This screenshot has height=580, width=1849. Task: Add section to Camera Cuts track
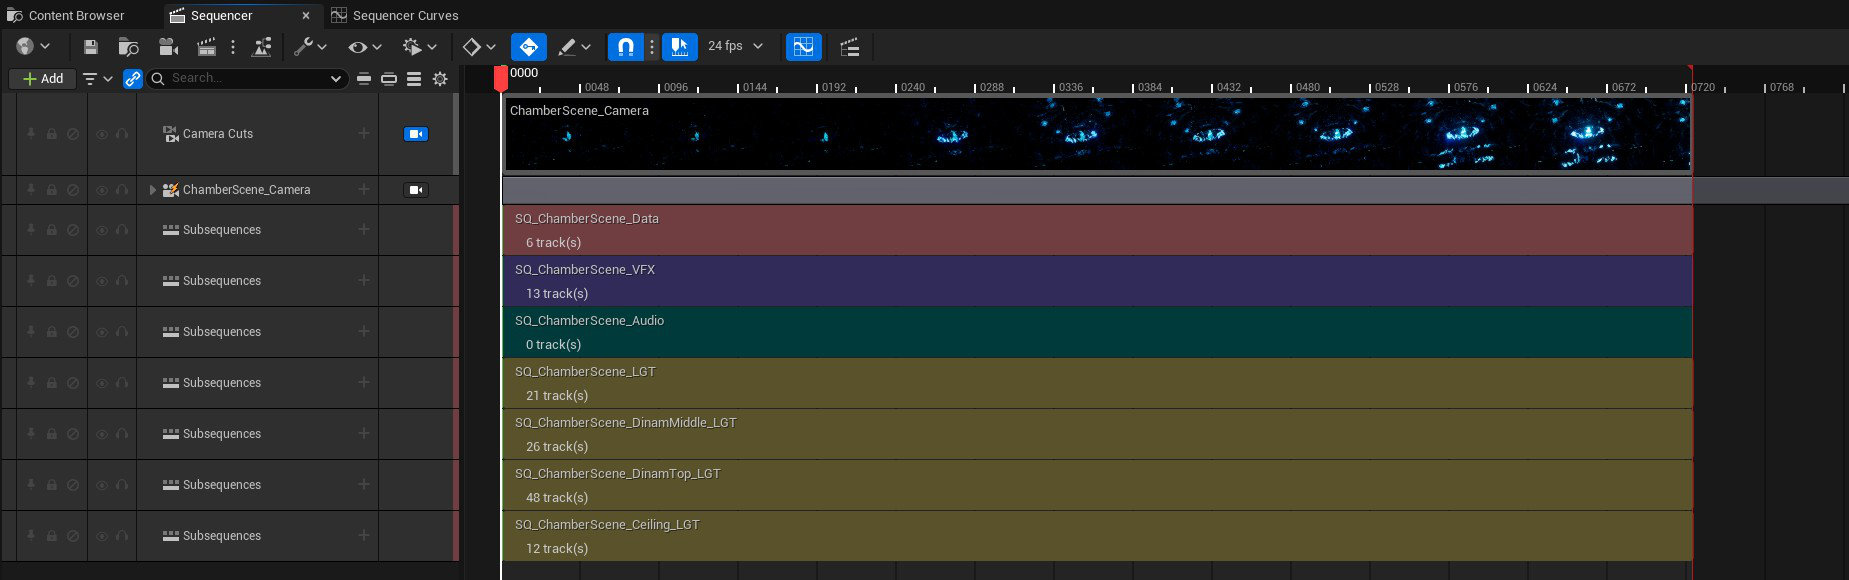[x=363, y=133]
